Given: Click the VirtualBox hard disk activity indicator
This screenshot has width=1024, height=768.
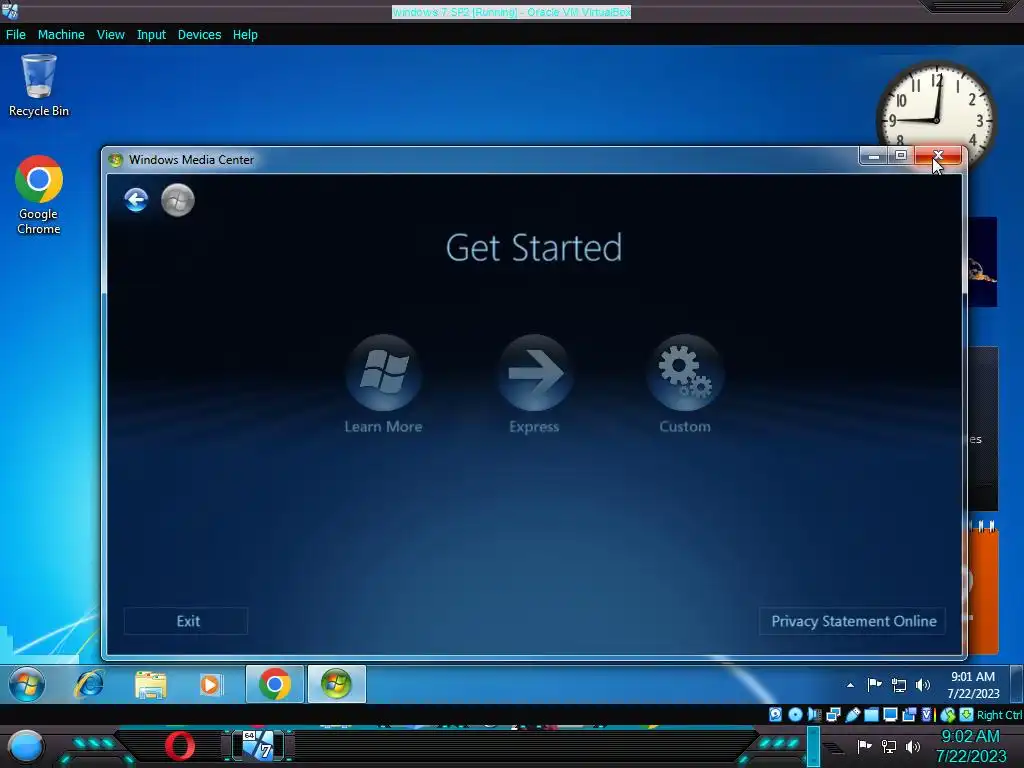Looking at the screenshot, I should (x=775, y=714).
